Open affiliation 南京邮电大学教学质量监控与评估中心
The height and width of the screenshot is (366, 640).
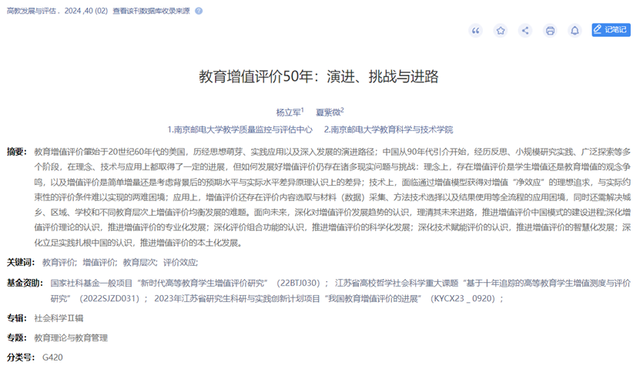point(240,130)
